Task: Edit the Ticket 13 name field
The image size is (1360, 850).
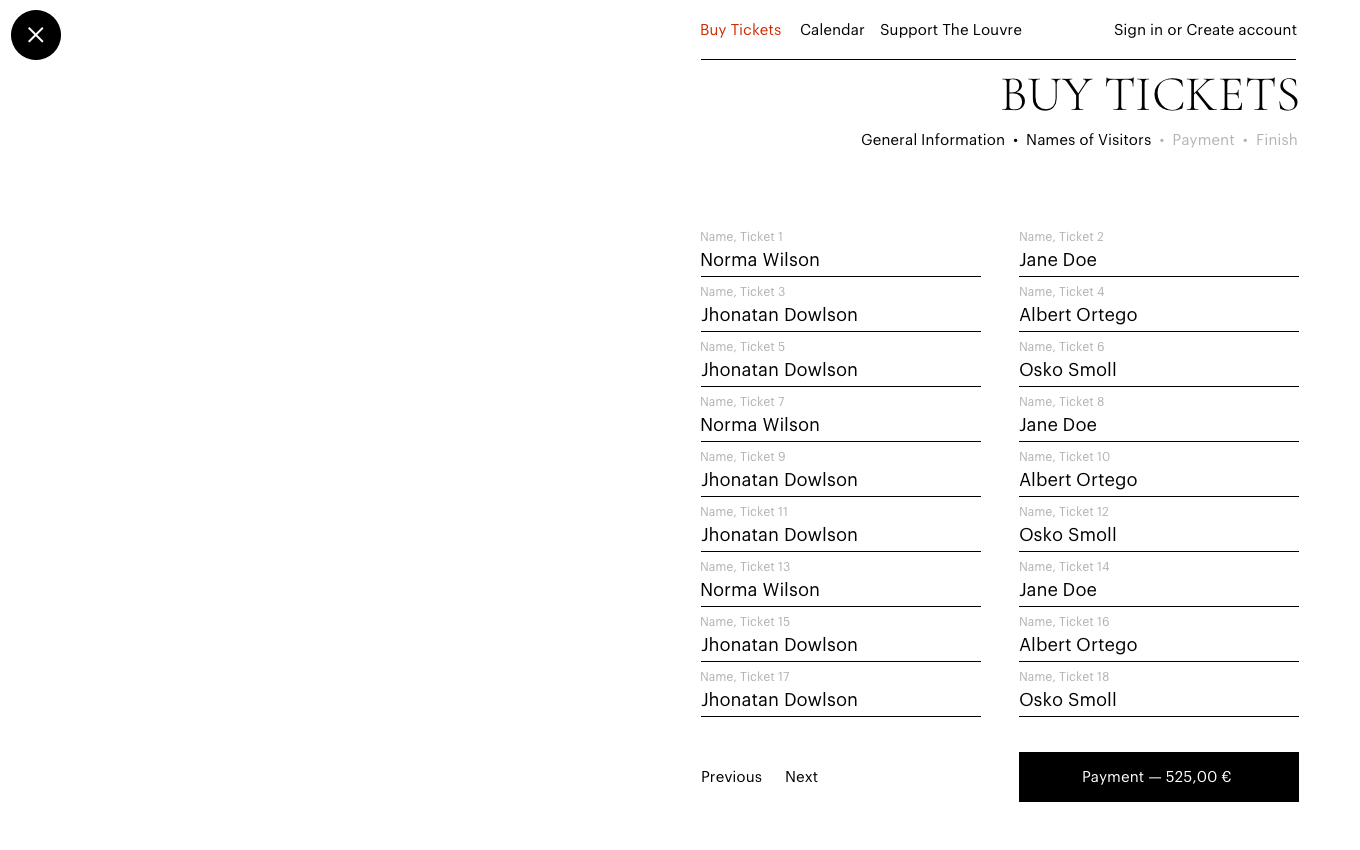Action: (840, 590)
